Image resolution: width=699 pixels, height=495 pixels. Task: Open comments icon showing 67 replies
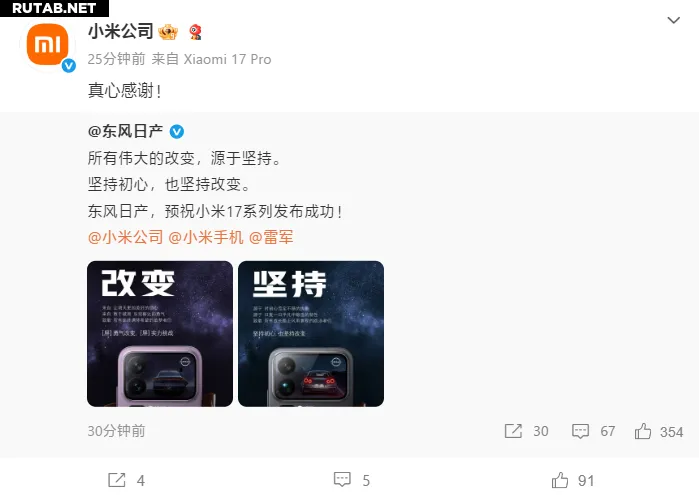tap(580, 431)
